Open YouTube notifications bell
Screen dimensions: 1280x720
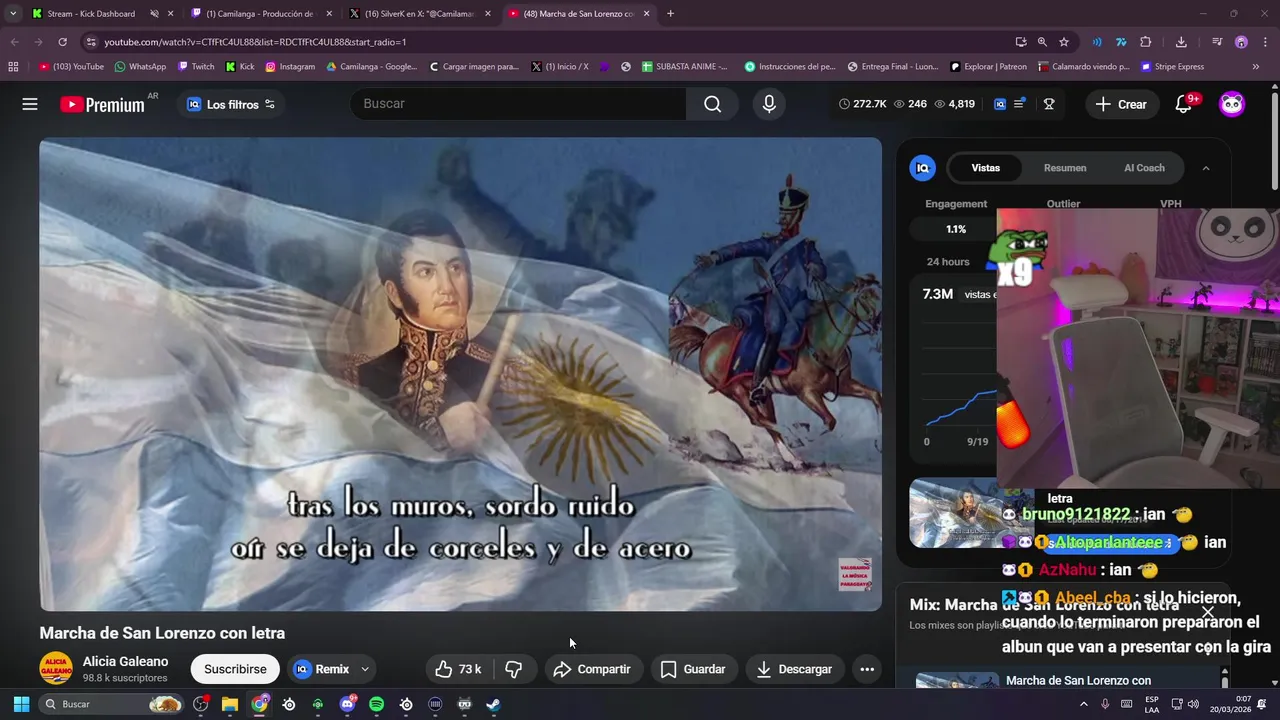[x=1183, y=104]
